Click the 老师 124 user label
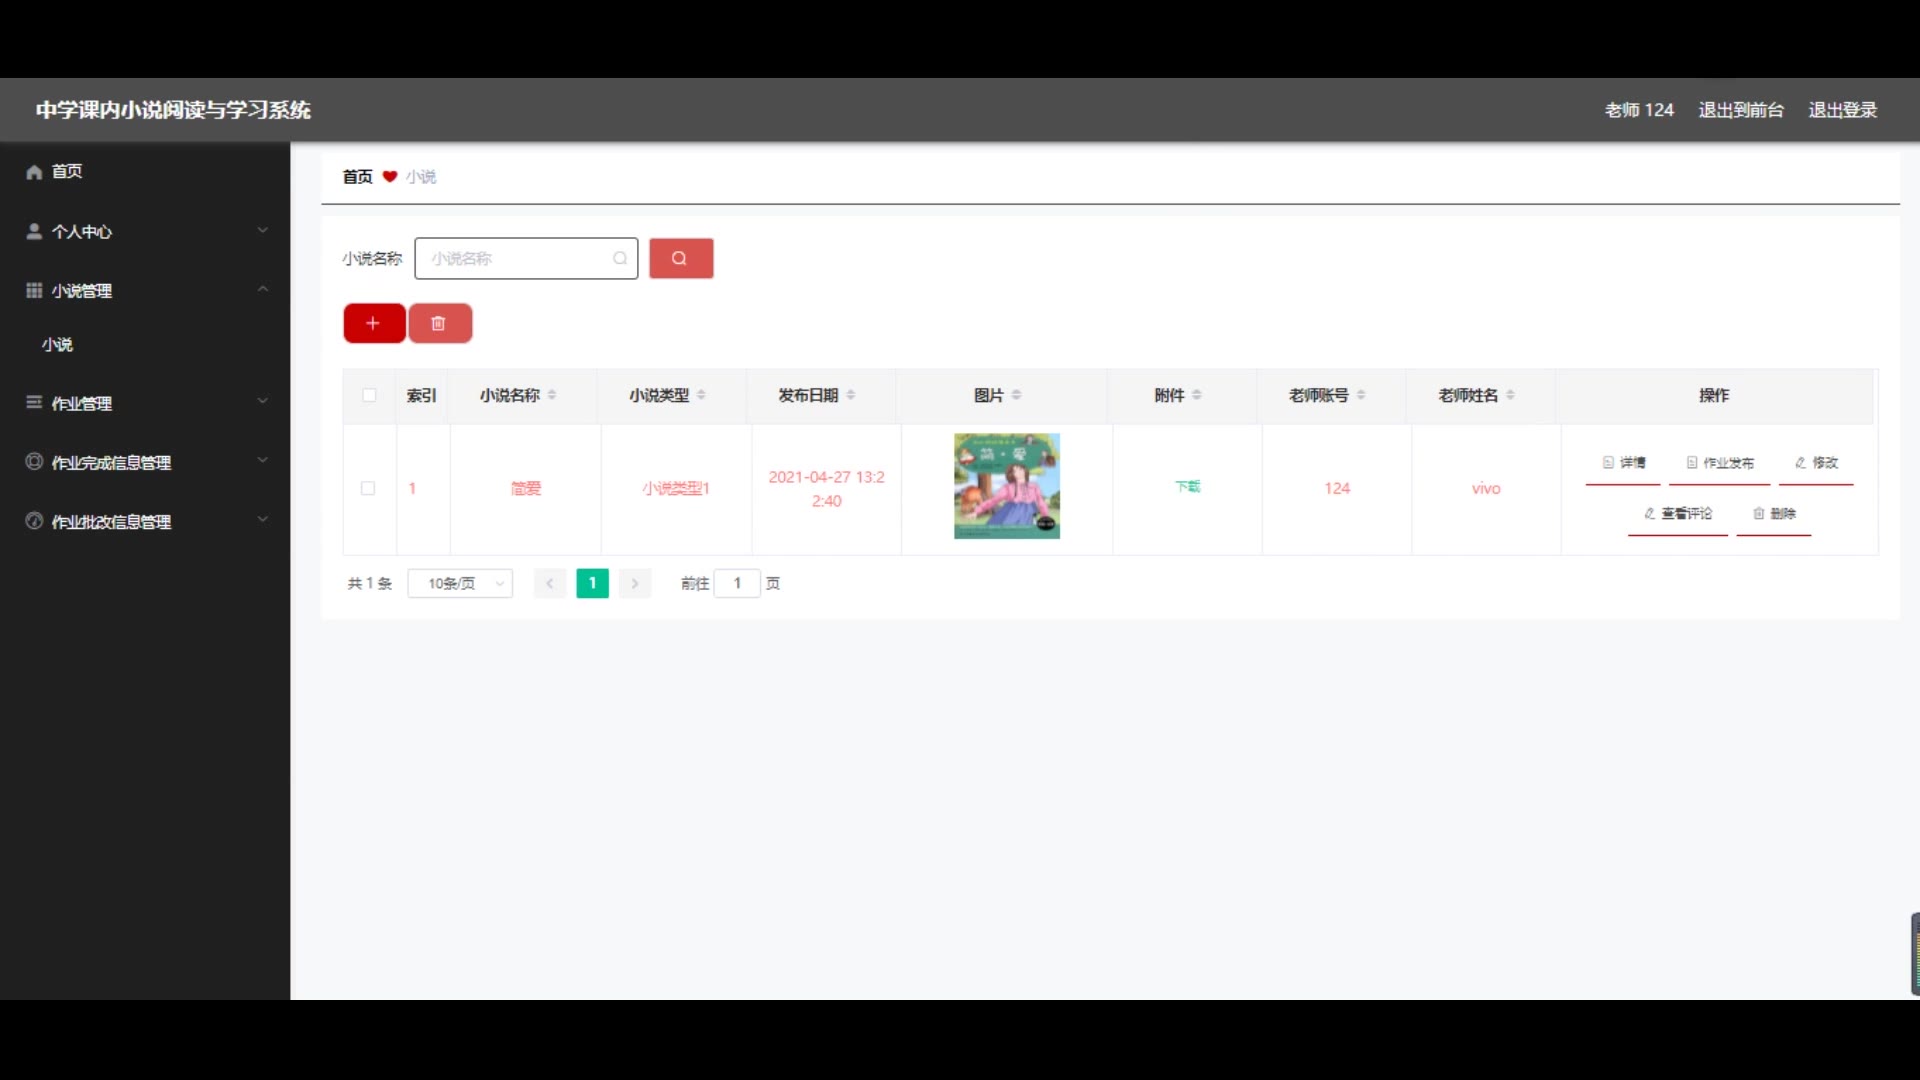Screen dimensions: 1920x1080 tap(1639, 110)
